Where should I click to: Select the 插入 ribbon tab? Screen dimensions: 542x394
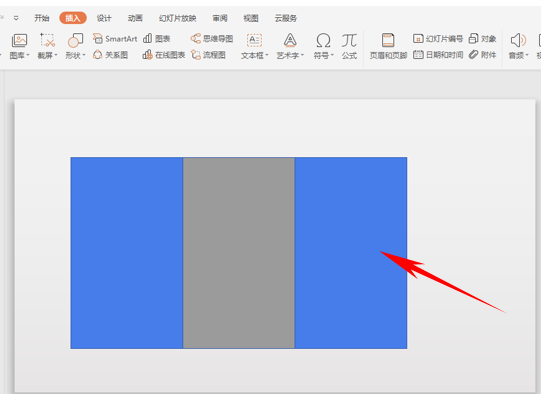click(x=73, y=18)
